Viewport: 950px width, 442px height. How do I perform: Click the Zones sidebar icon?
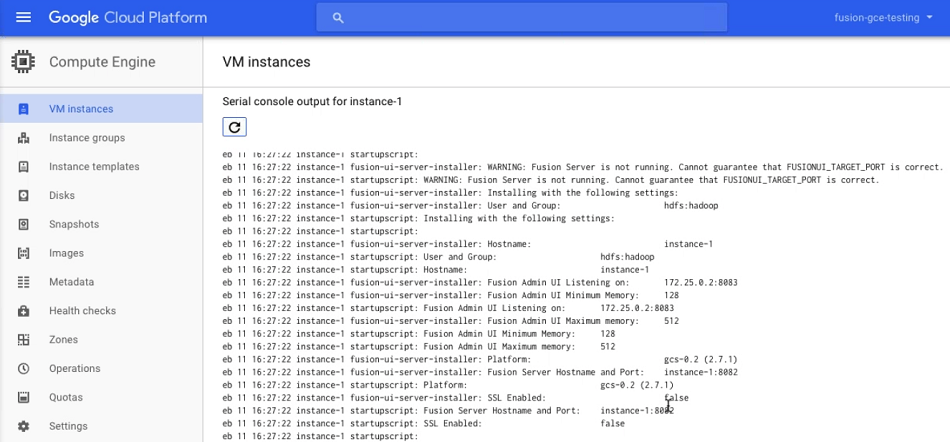pos(24,340)
